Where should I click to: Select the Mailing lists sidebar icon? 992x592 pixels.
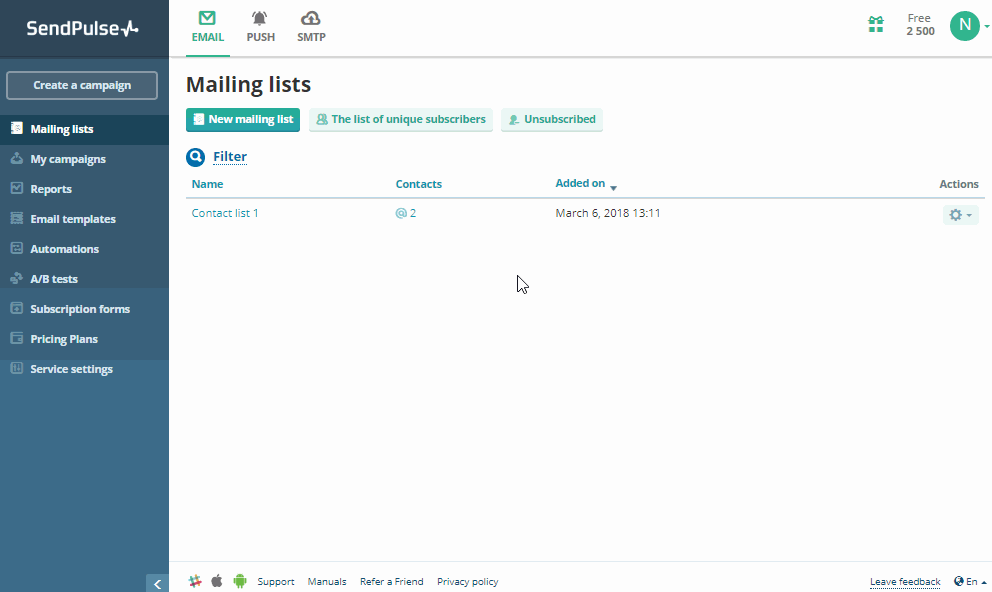[x=16, y=129]
